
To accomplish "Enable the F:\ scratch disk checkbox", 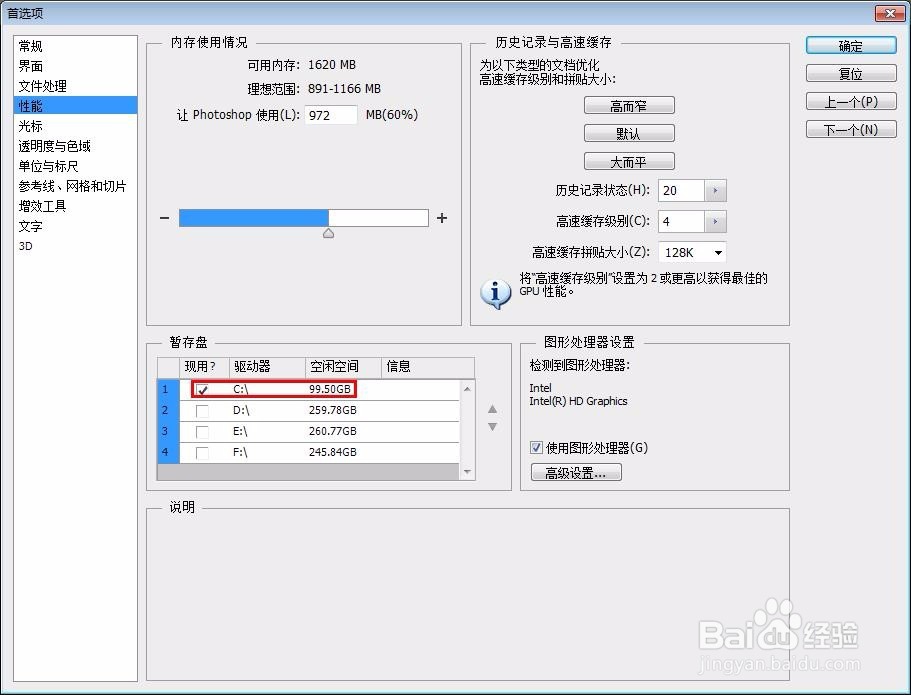I will [x=202, y=453].
